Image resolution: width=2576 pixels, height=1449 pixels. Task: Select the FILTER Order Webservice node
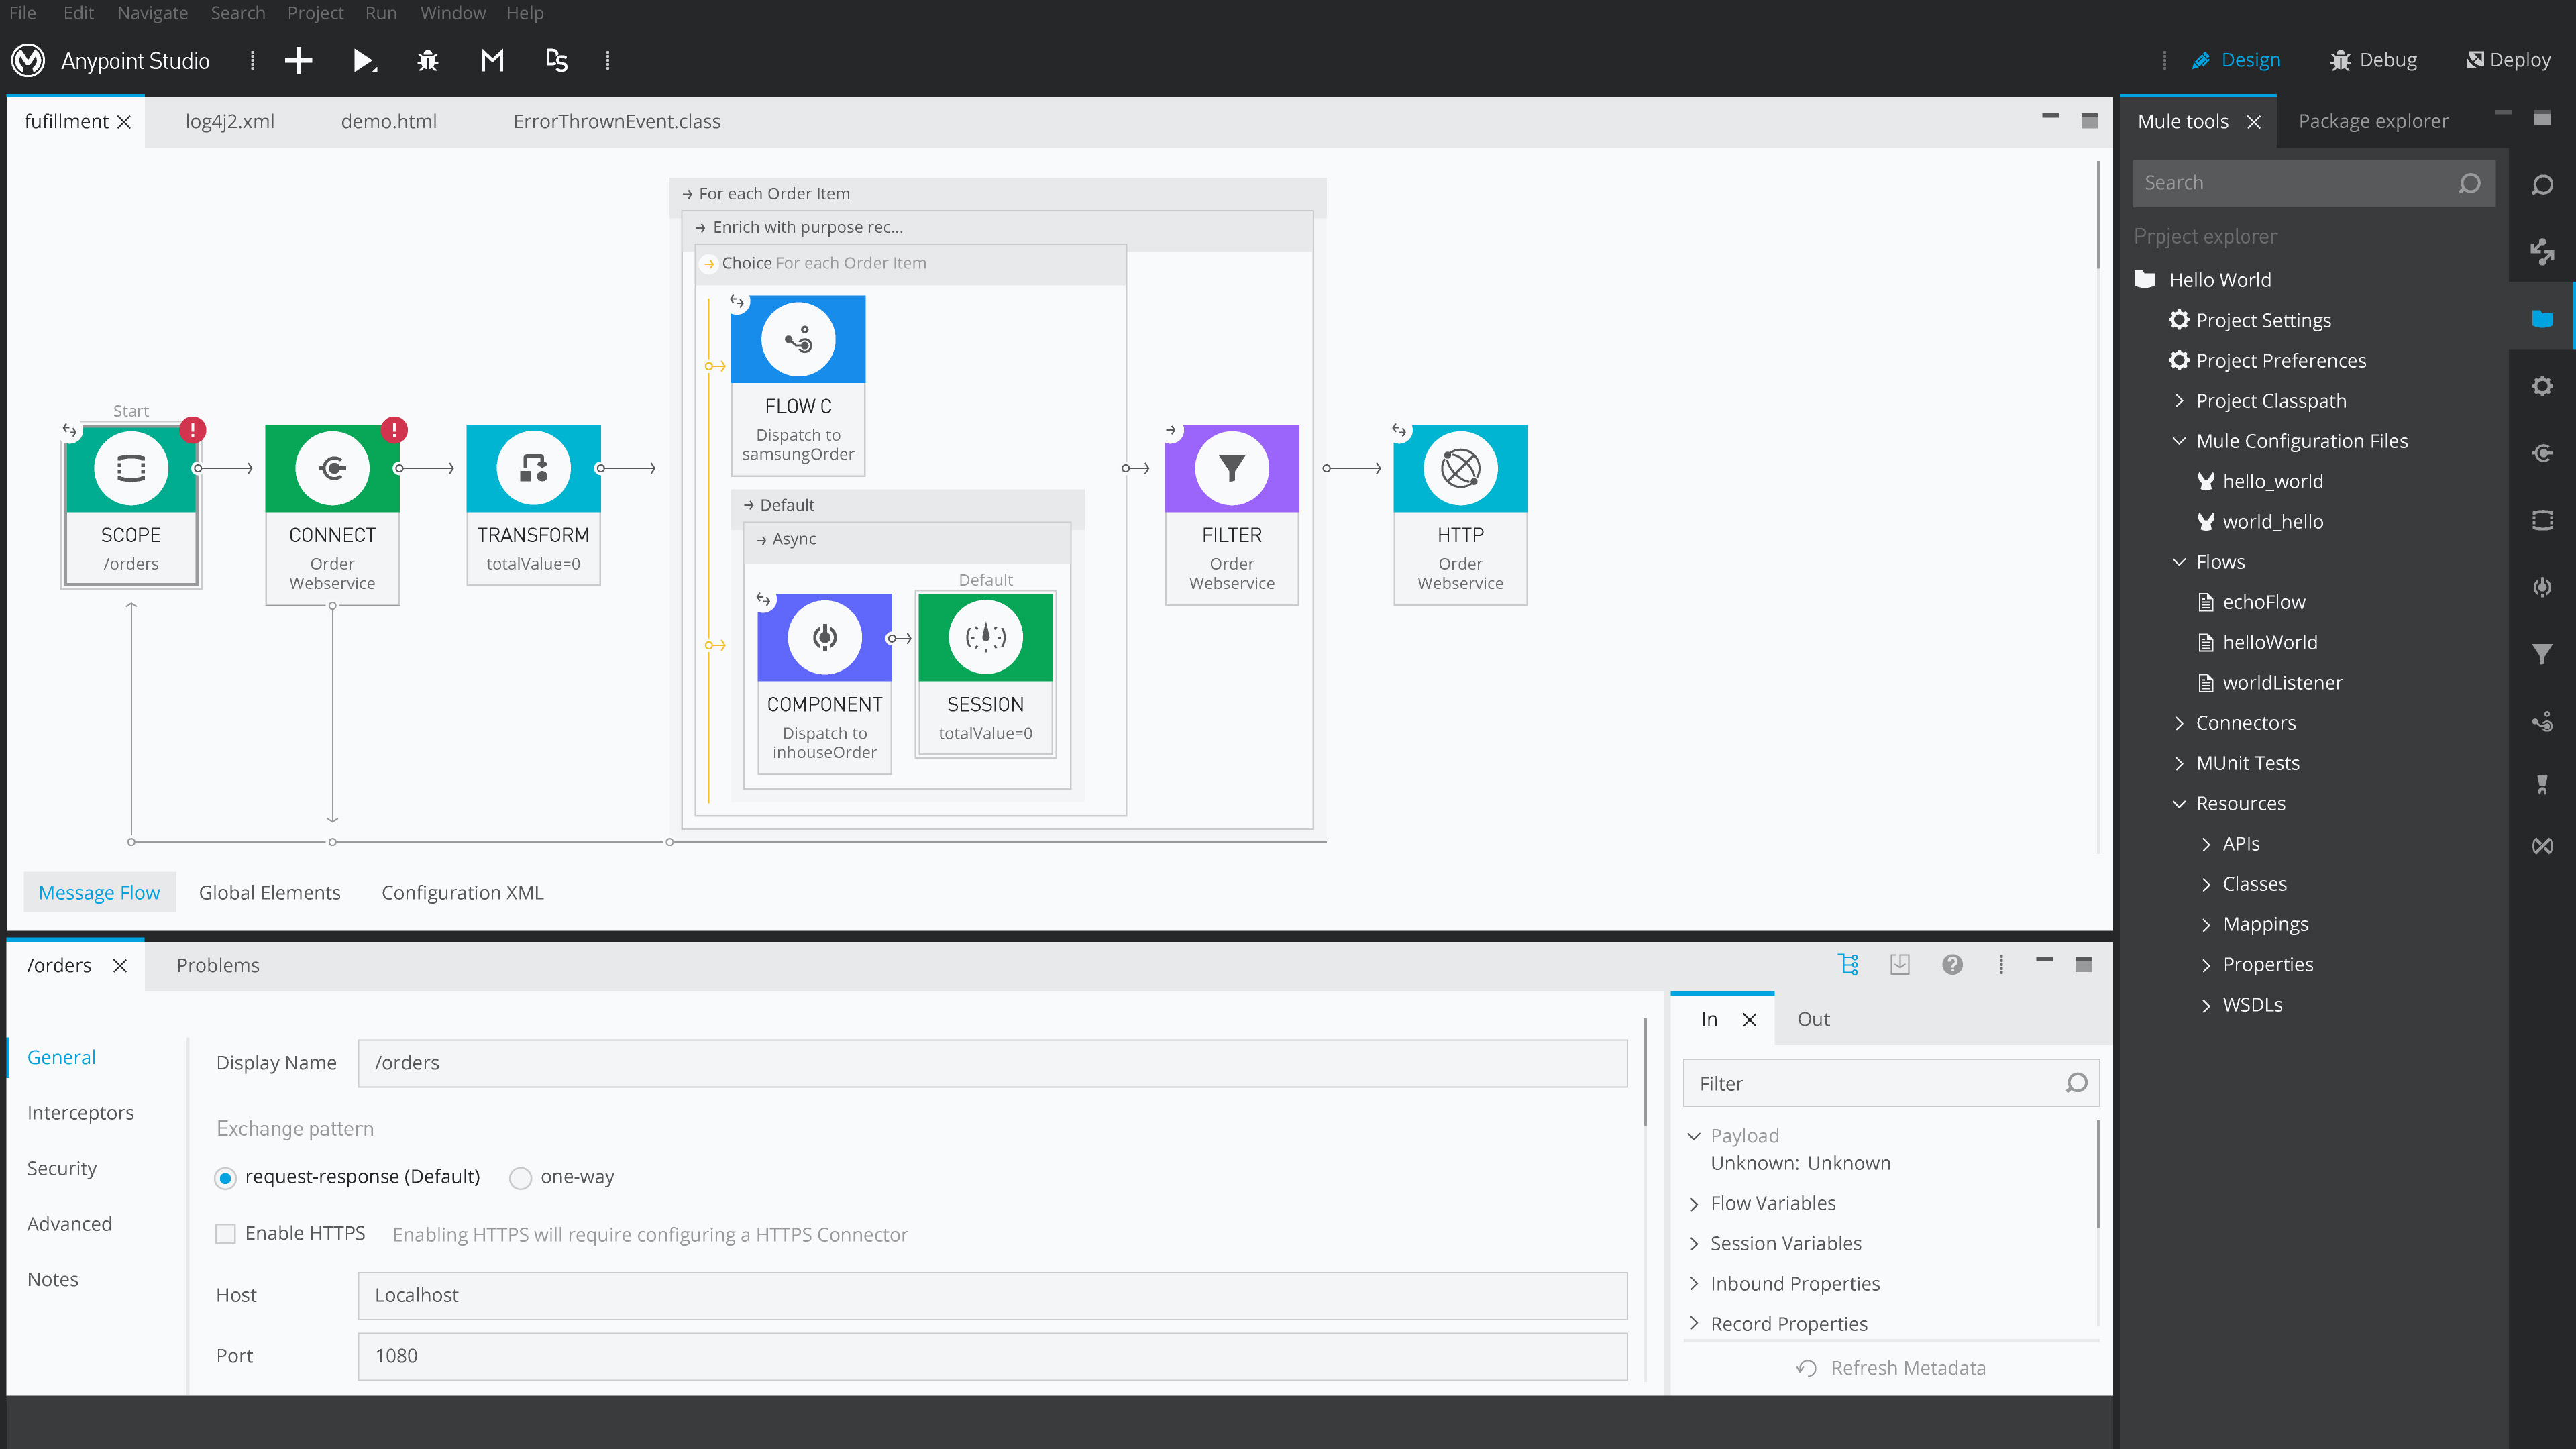(x=1232, y=515)
